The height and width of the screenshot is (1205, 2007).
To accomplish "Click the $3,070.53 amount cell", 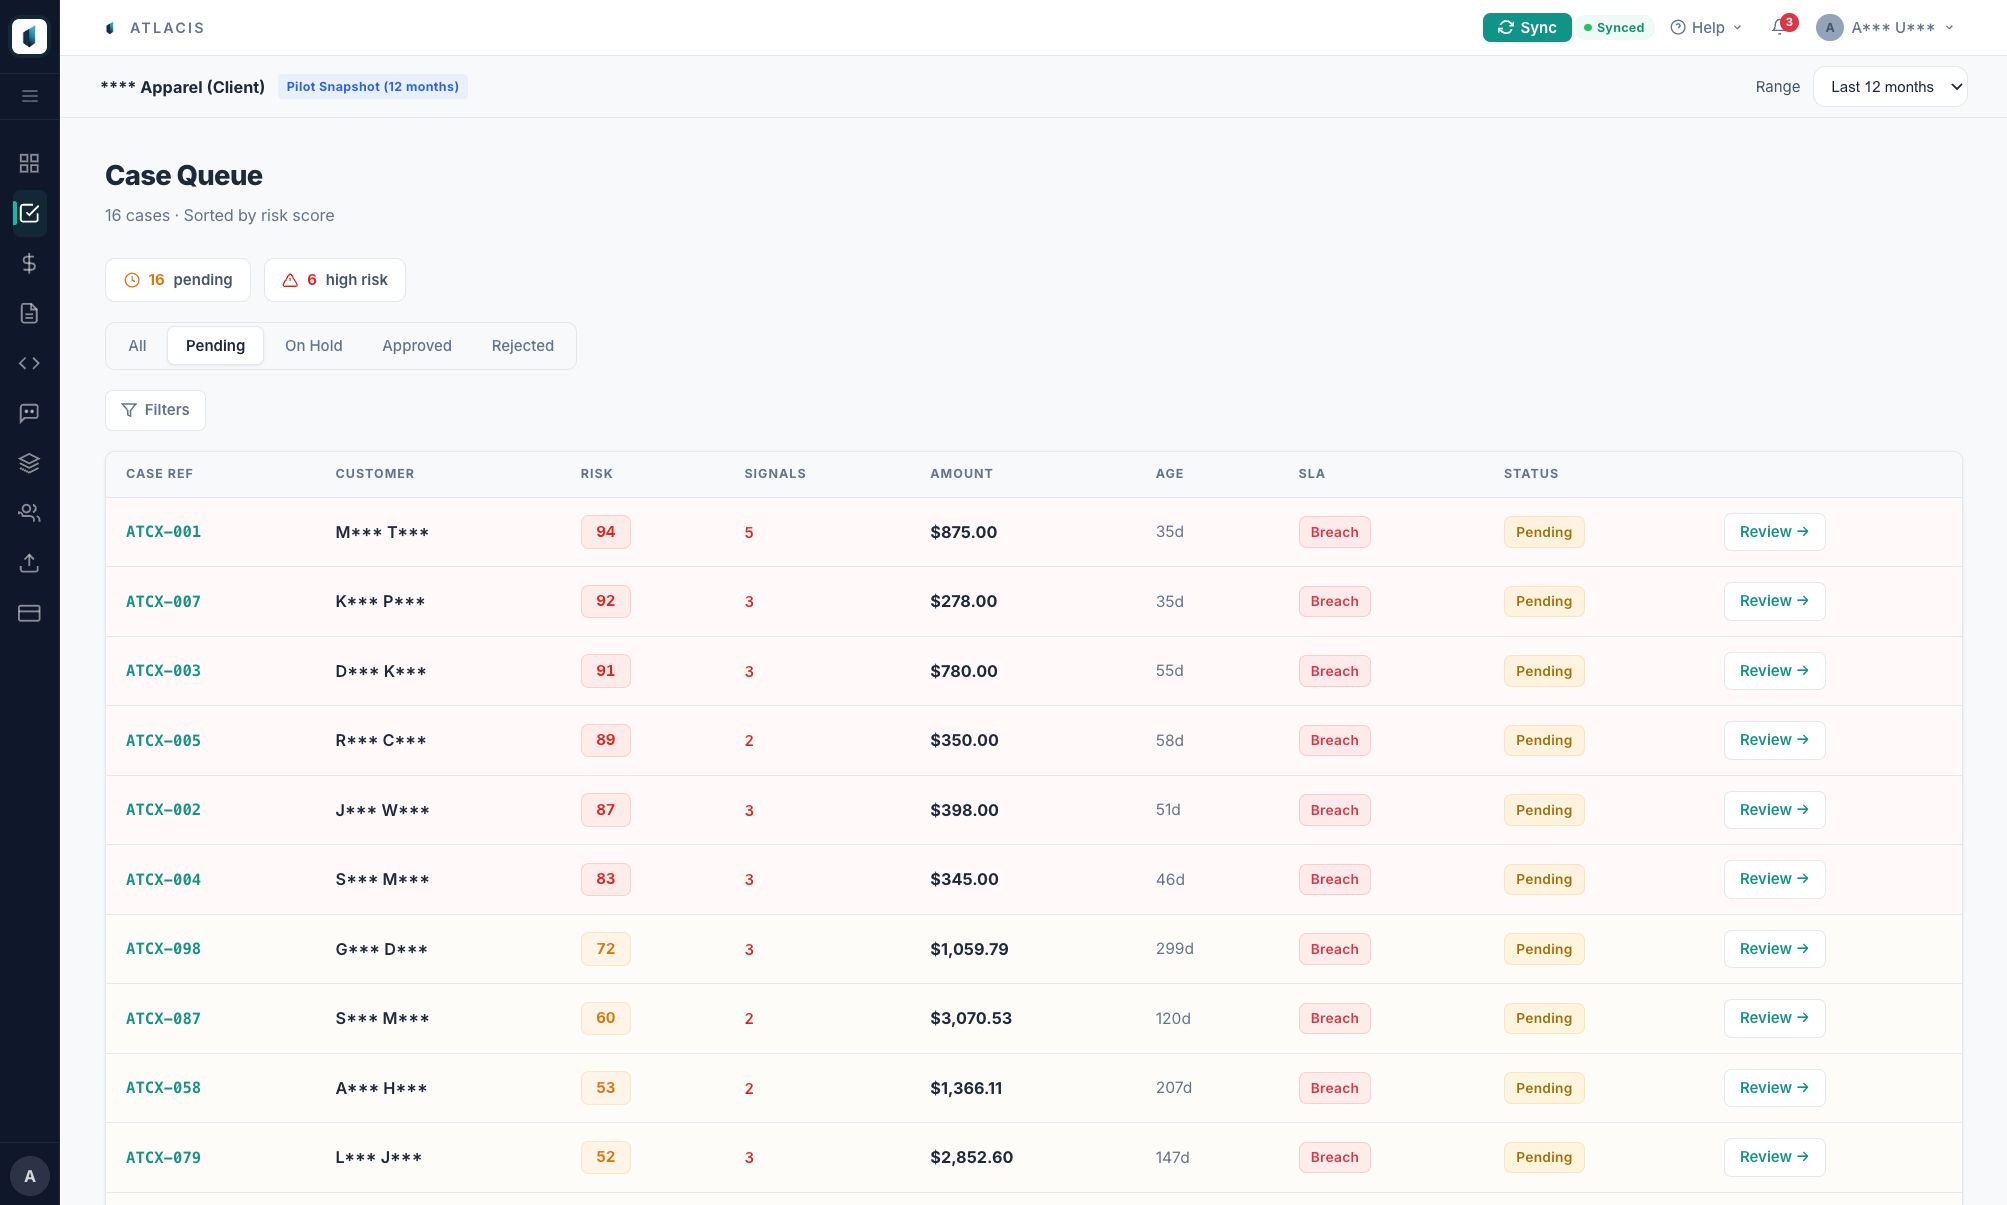I will (x=971, y=1018).
